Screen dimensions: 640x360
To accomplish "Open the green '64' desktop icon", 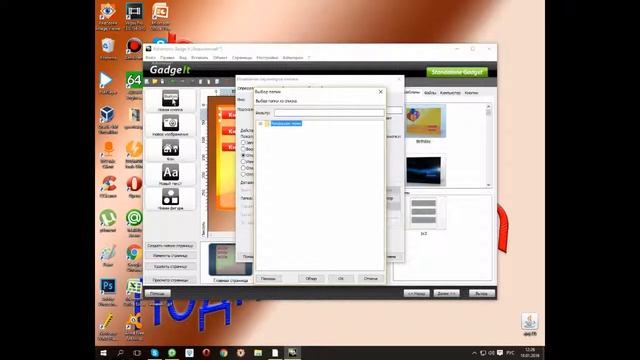I will pyautogui.click(x=134, y=85).
